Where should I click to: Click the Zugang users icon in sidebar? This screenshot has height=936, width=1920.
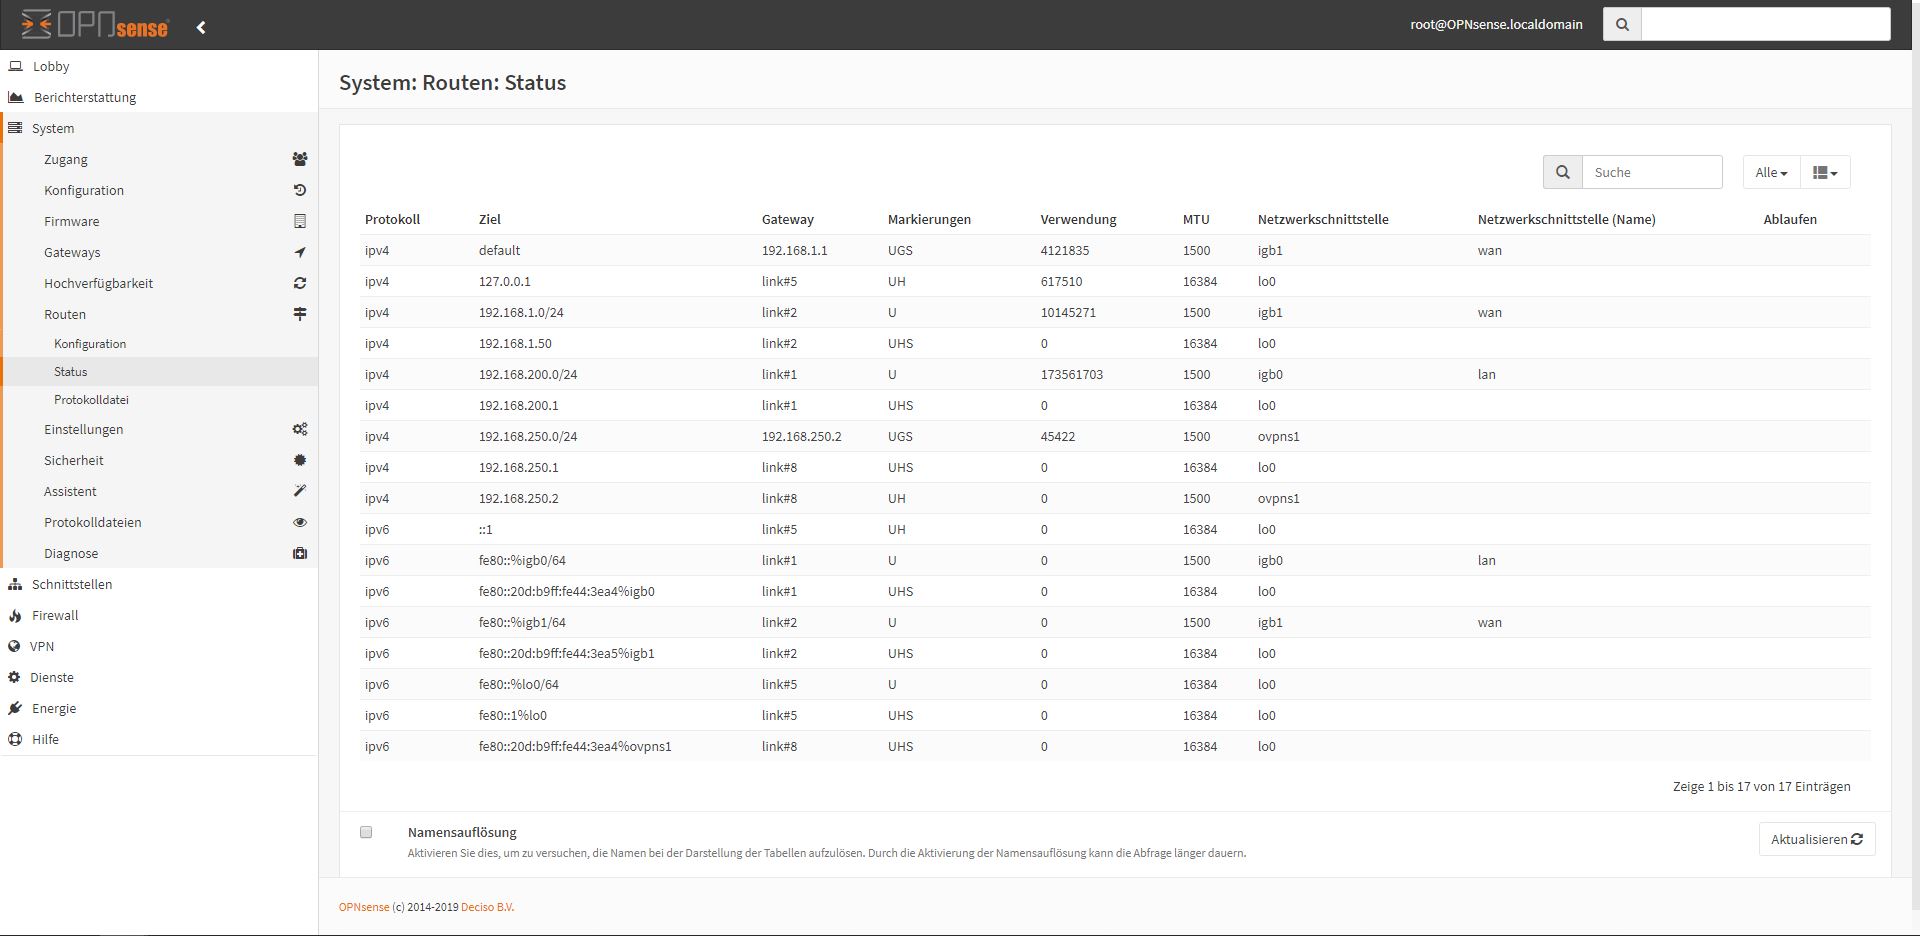coord(299,159)
